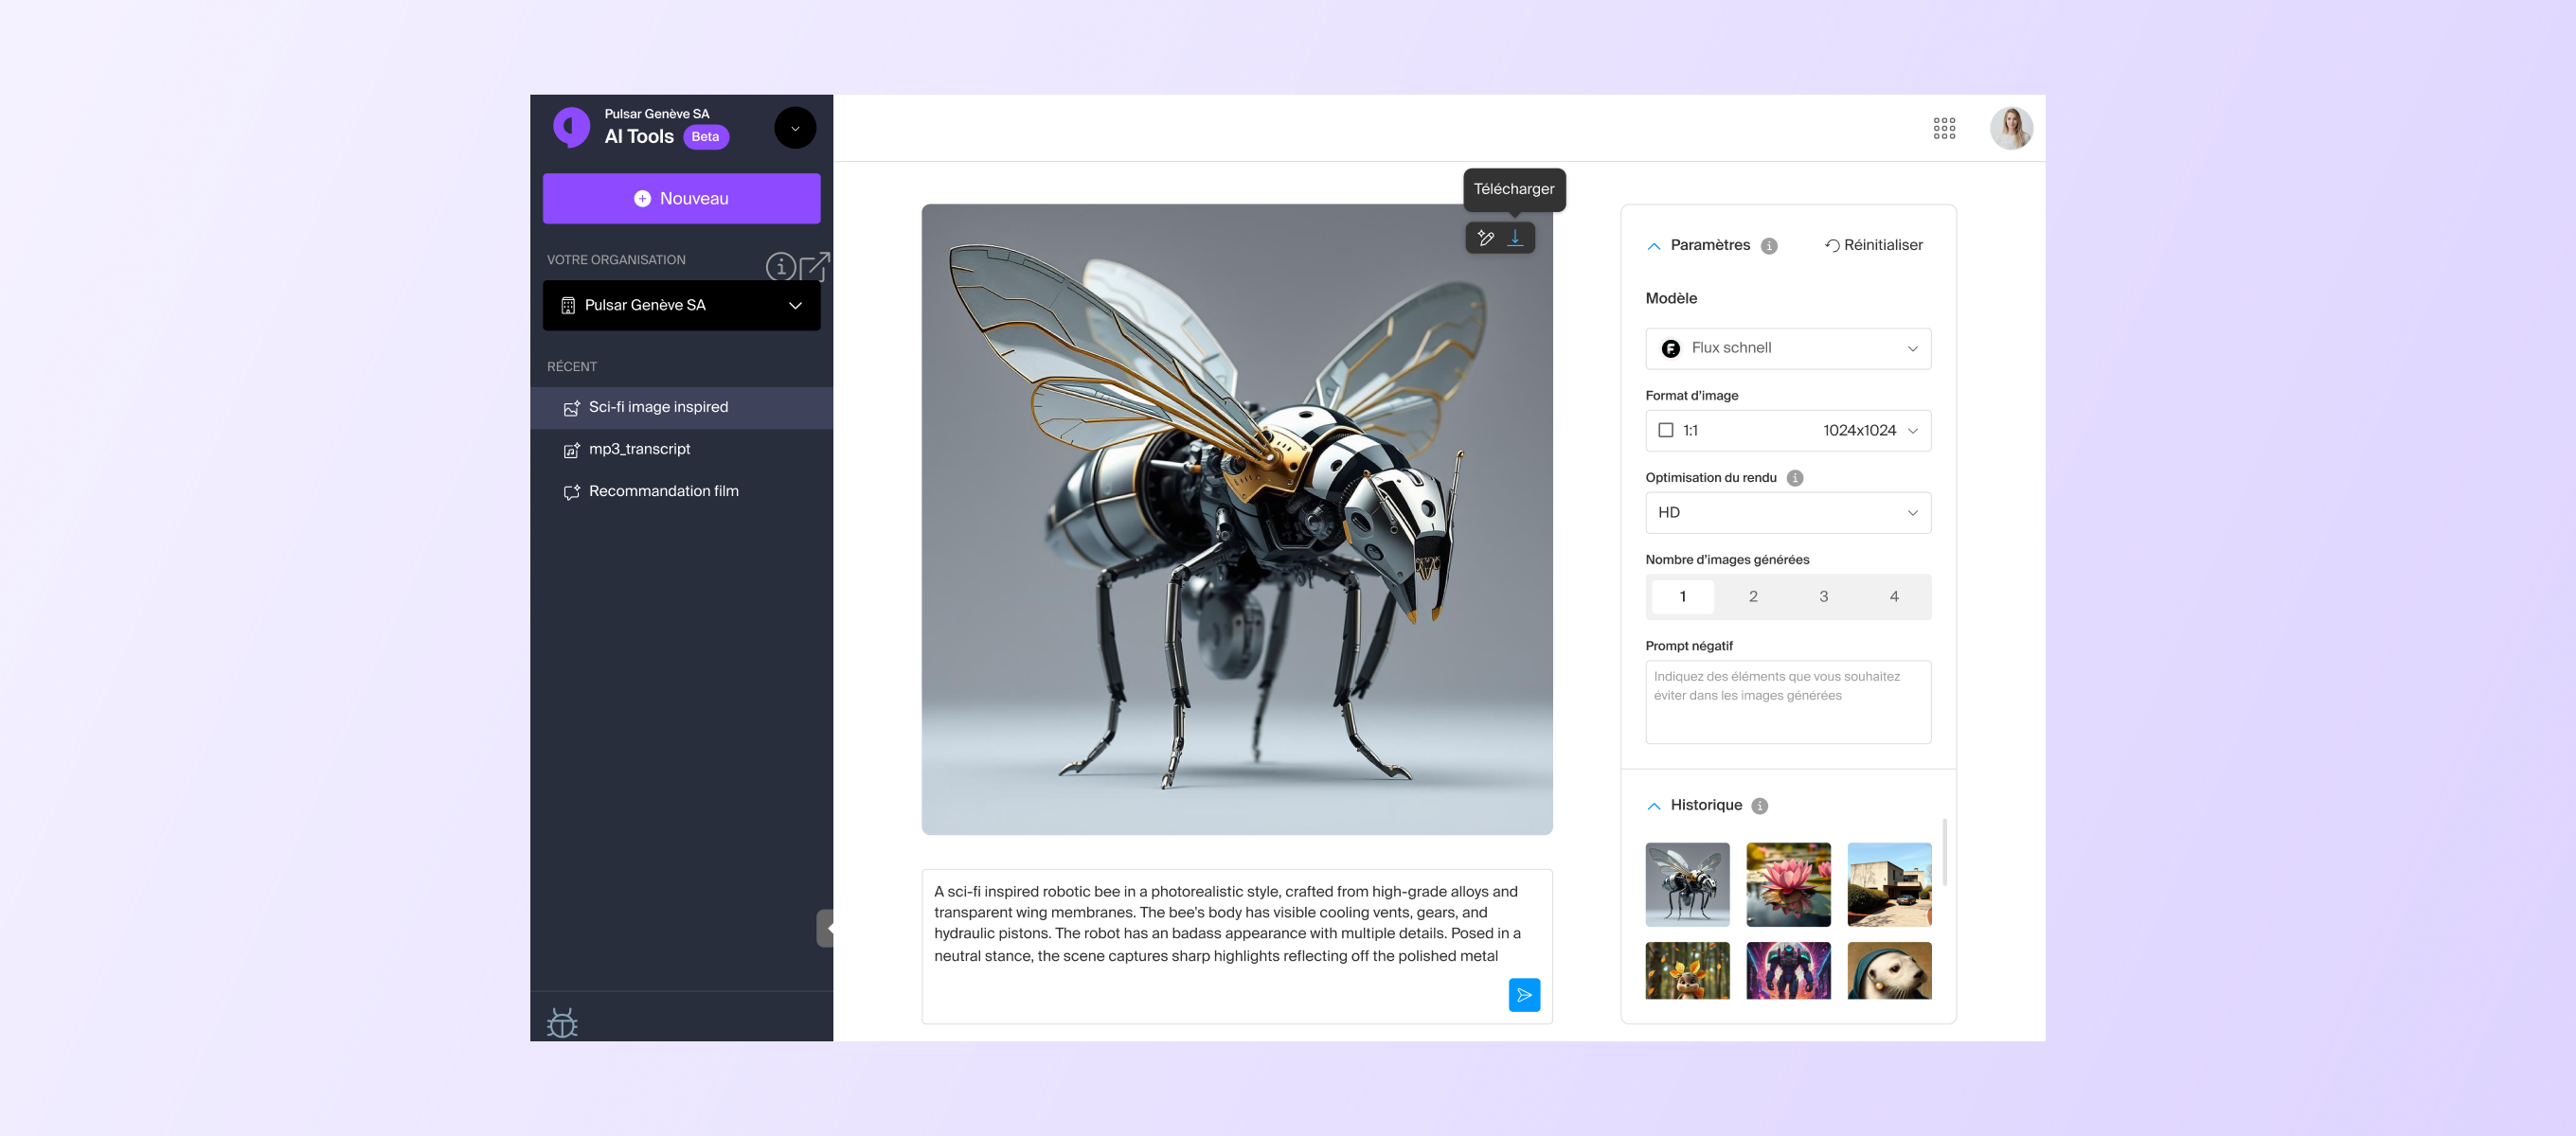Click the organisation info icon

(781, 266)
